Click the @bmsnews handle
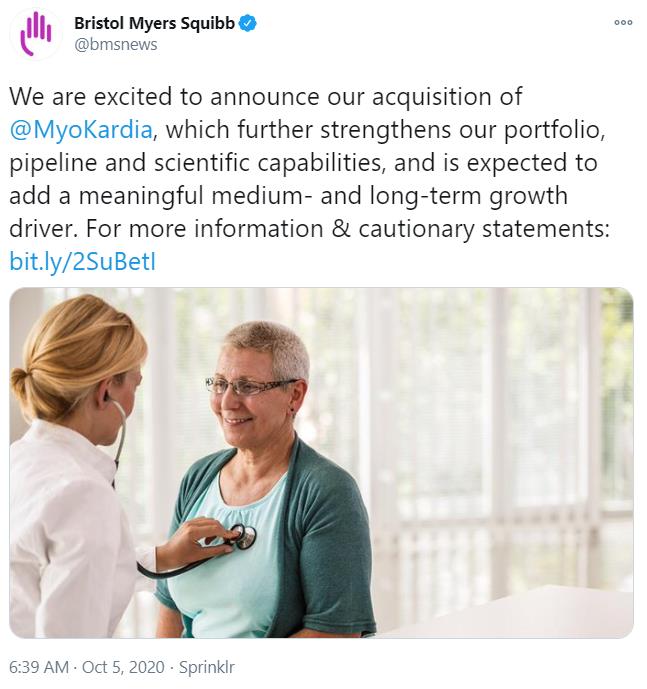 [x=116, y=44]
